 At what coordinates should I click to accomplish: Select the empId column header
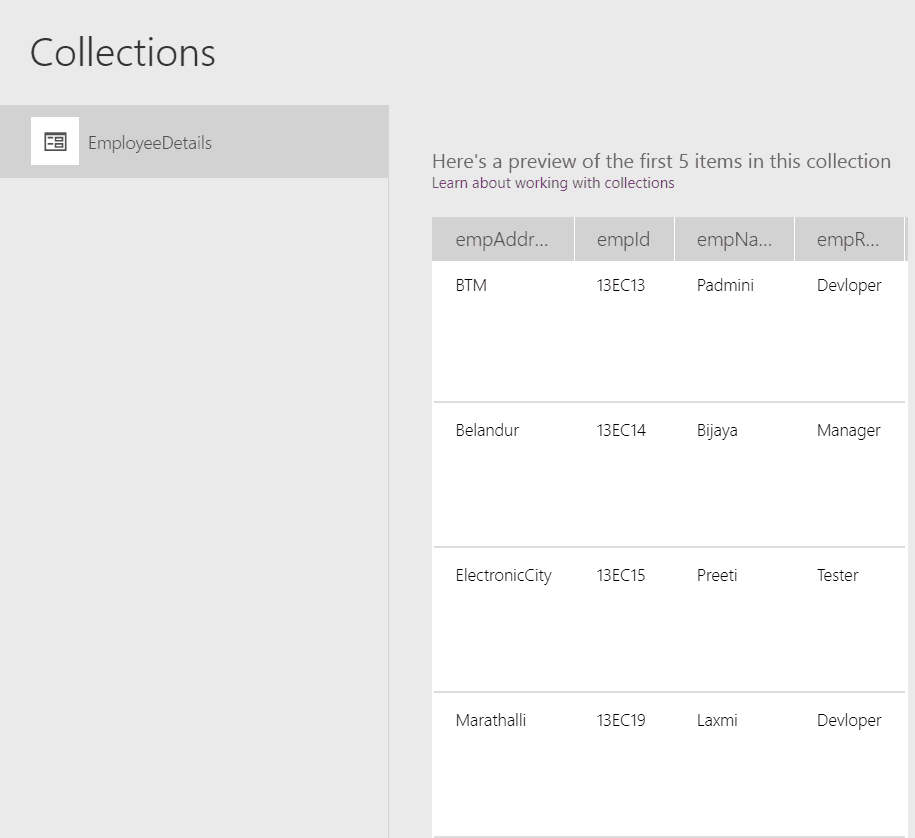(x=624, y=238)
